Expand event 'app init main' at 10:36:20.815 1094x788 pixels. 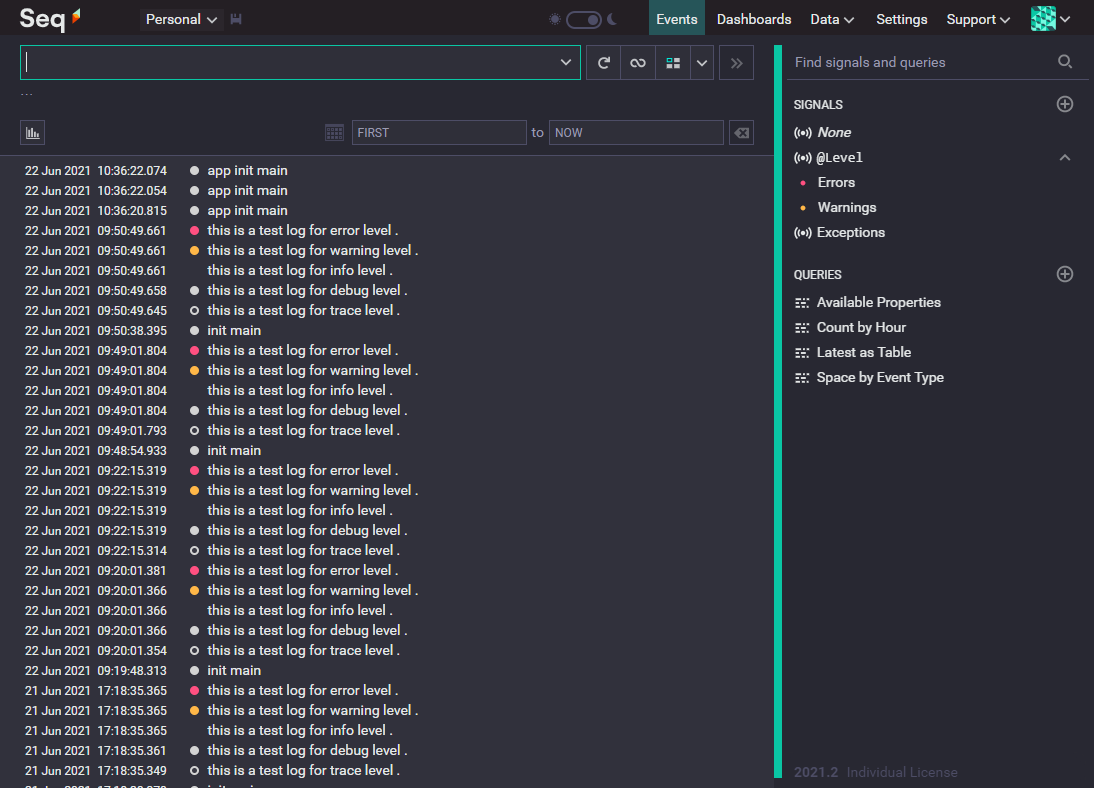pyautogui.click(x=247, y=211)
